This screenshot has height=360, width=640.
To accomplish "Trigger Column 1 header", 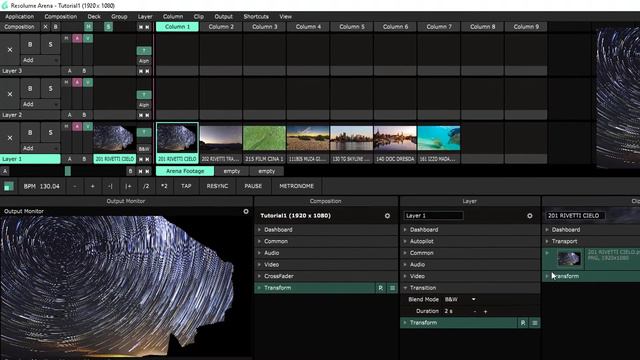I will pos(177,27).
